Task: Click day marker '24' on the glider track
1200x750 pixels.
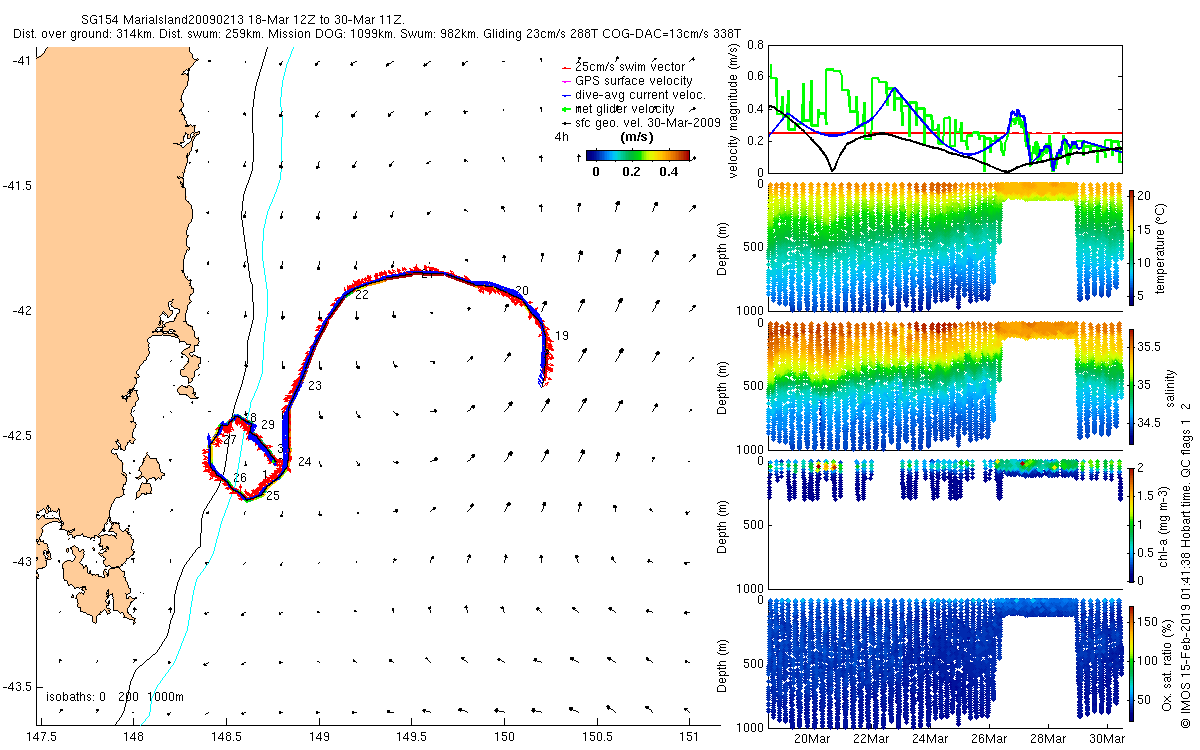Action: coord(305,462)
